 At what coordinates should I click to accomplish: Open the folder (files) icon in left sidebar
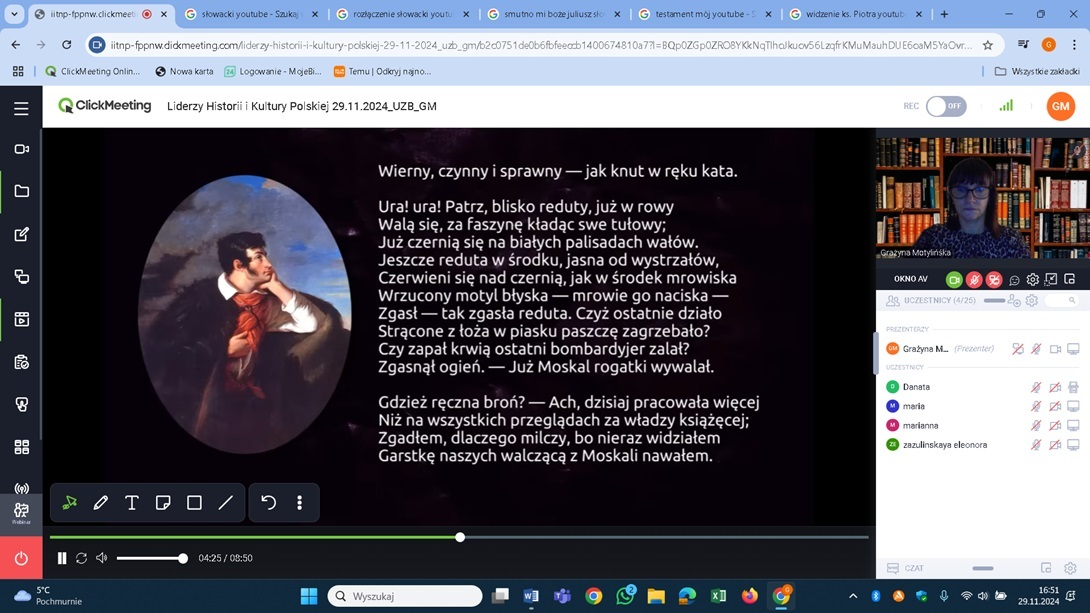tap(22, 191)
